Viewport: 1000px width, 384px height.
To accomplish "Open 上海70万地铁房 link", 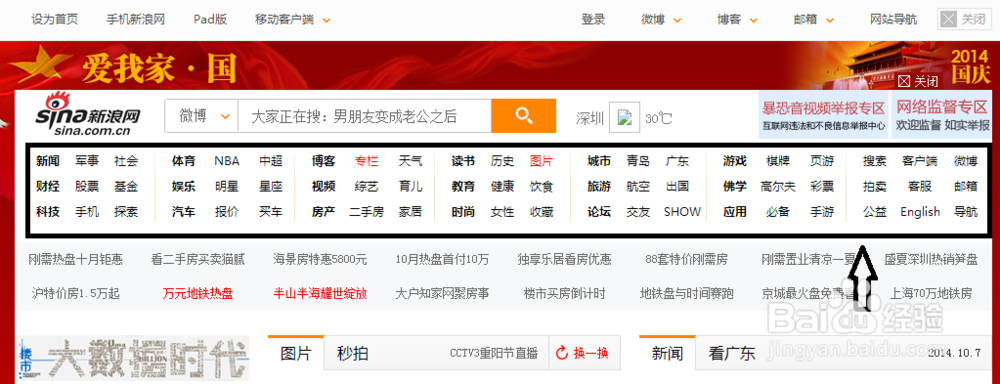I will 931,293.
